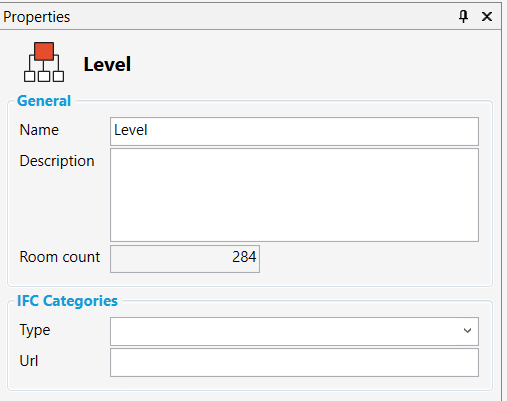The width and height of the screenshot is (507, 401).
Task: Open the Type dropdown arrow
Action: pyautogui.click(x=467, y=331)
